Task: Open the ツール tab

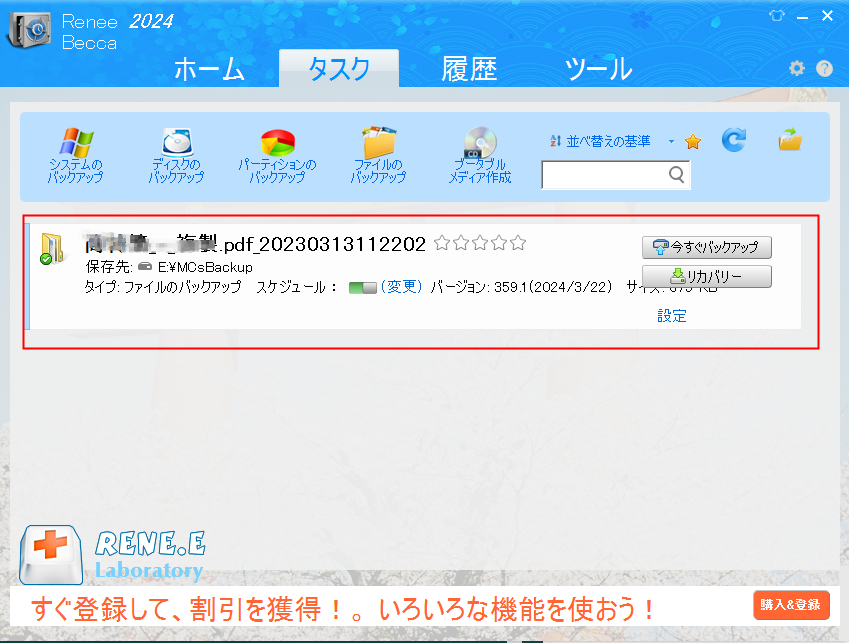Action: coord(598,69)
